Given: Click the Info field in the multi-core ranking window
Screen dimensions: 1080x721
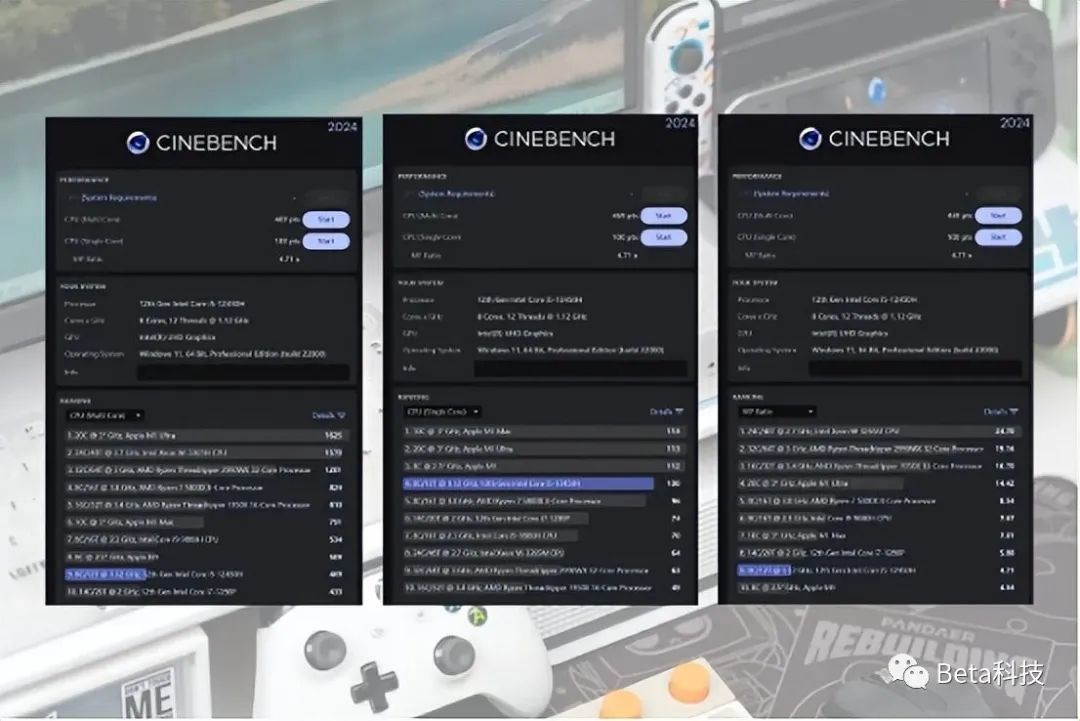Looking at the screenshot, I should point(243,373).
